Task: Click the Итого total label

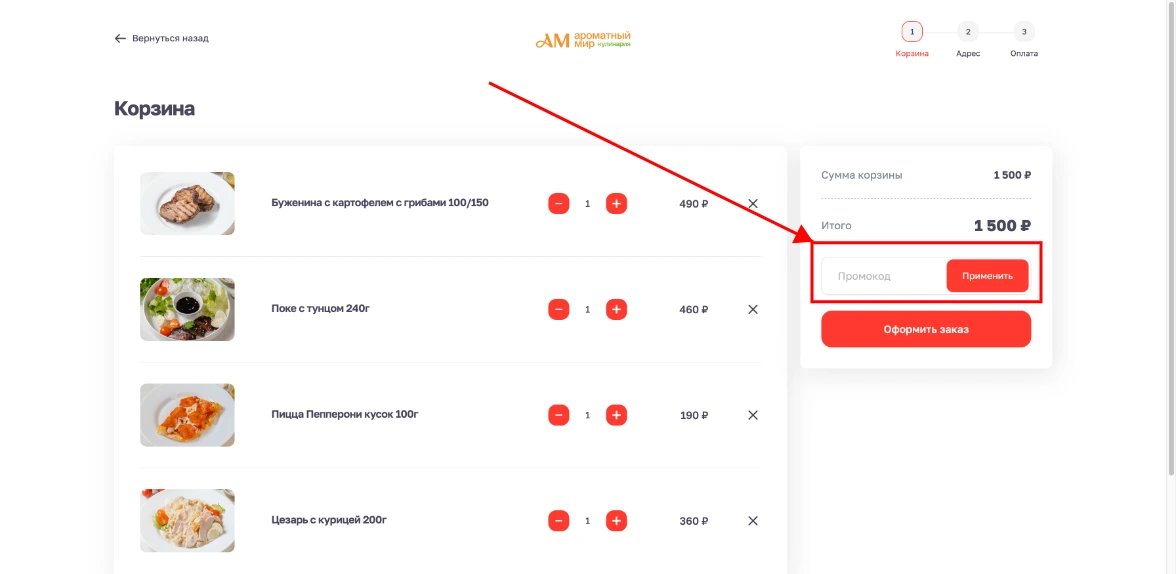Action: [x=836, y=225]
